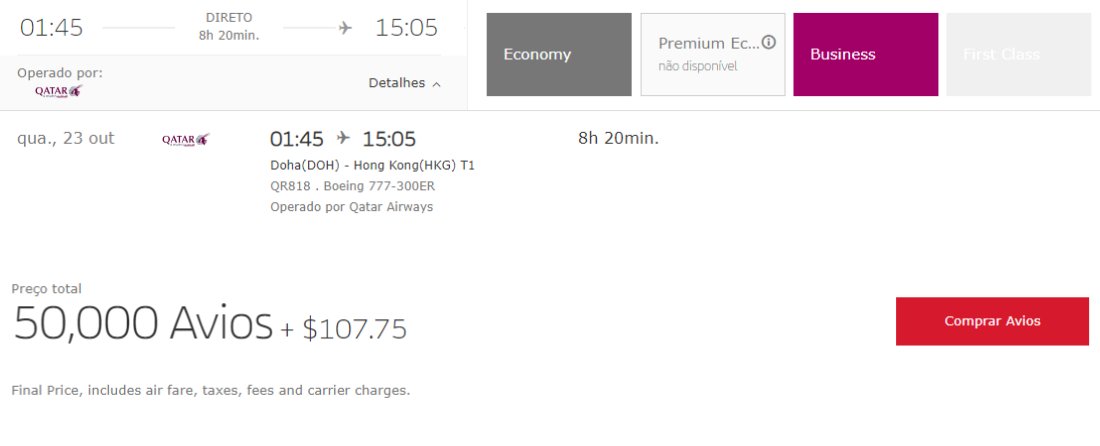Click the airplane icon in the summary timeline

pyautogui.click(x=345, y=28)
